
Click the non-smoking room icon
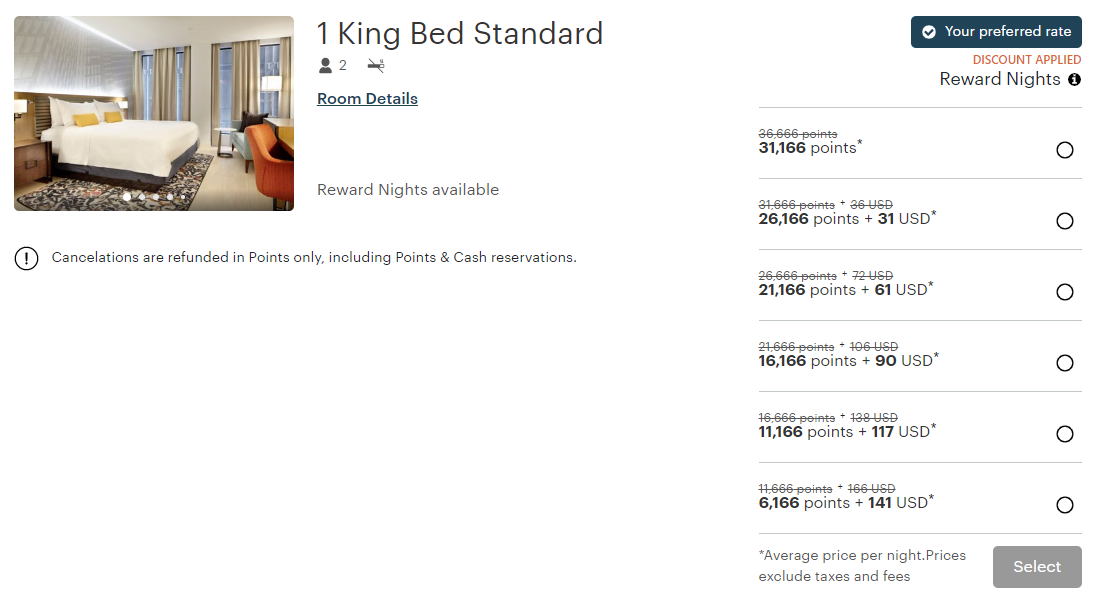click(376, 66)
